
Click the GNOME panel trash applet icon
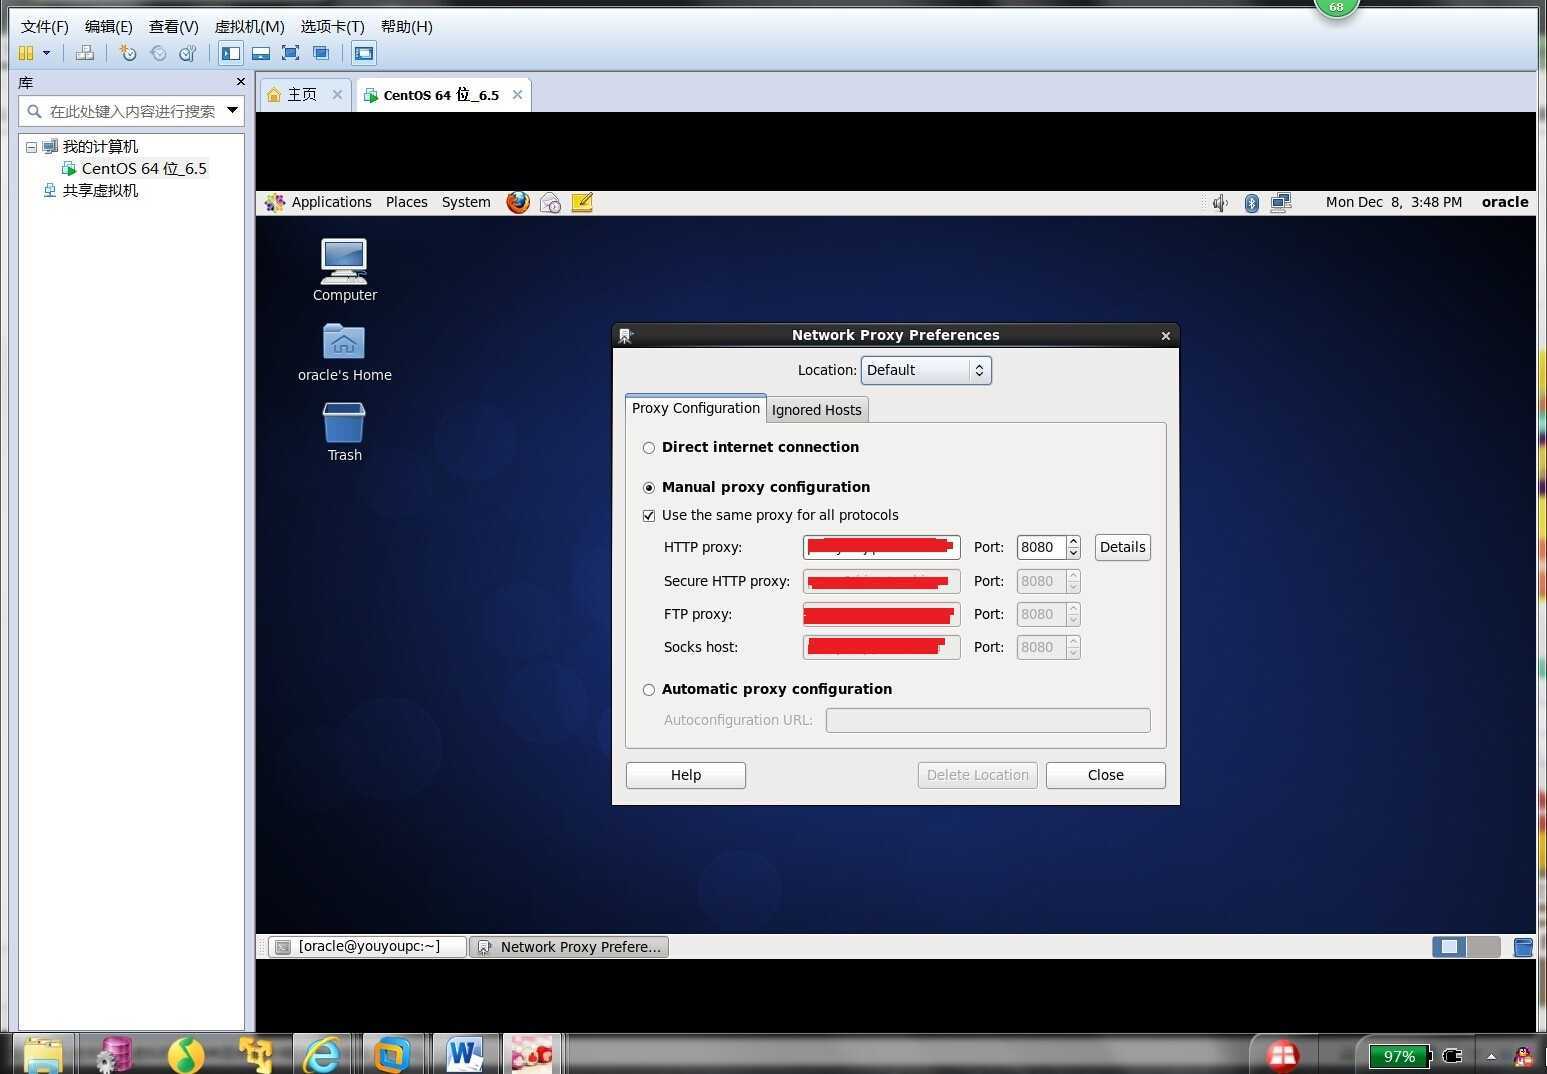coord(1523,947)
